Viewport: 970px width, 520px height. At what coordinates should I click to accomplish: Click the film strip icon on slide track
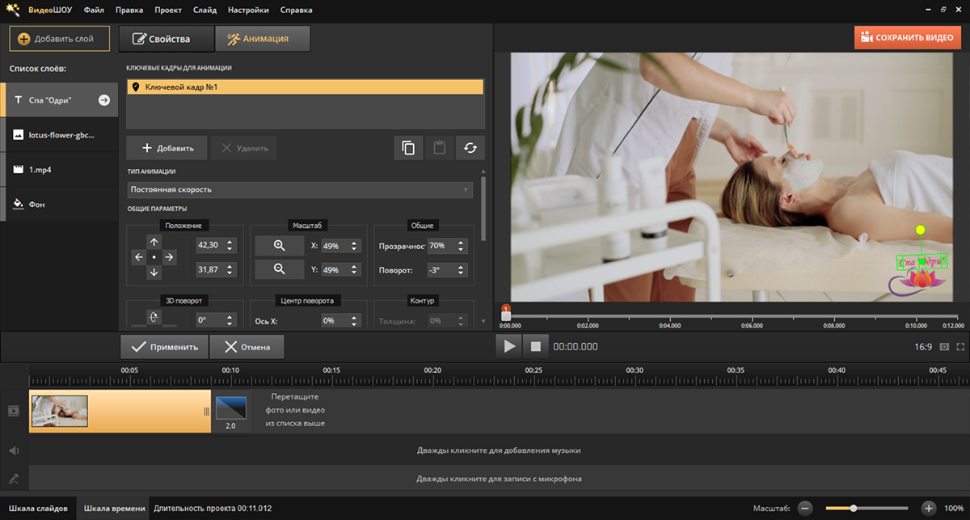coord(14,411)
